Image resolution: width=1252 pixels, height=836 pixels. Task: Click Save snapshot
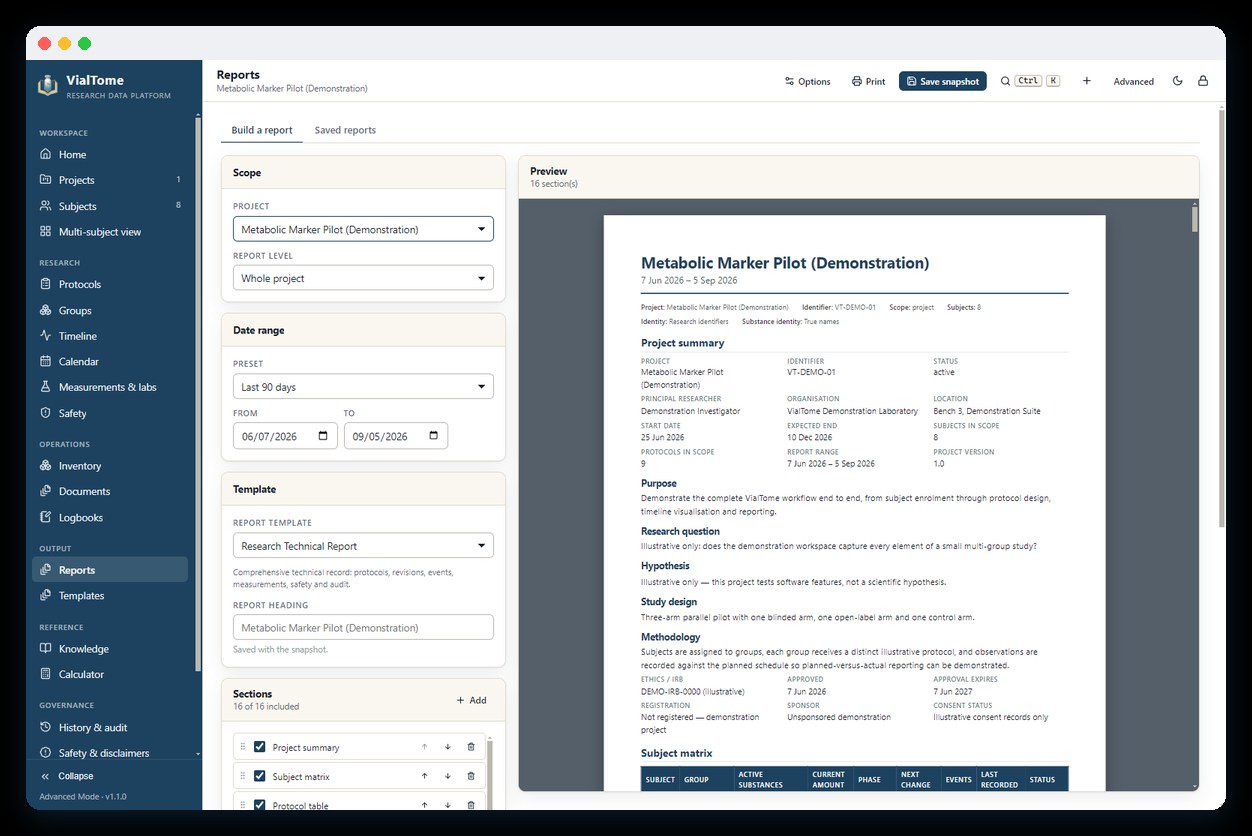click(943, 81)
